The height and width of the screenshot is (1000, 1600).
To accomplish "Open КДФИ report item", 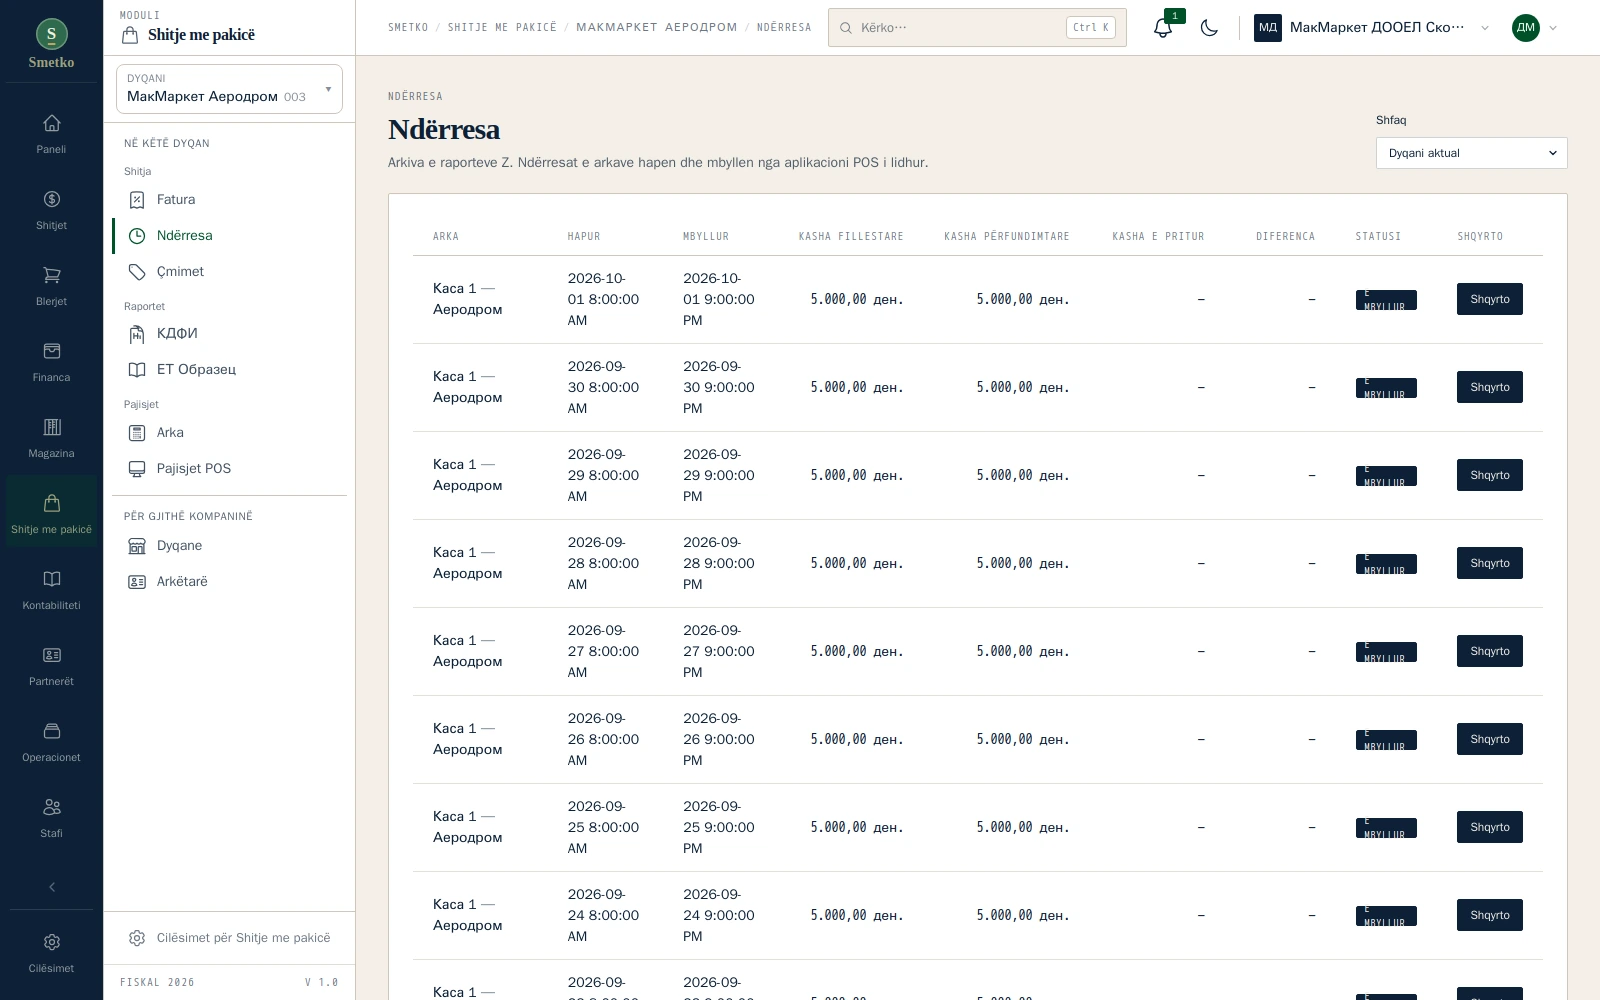I will pyautogui.click(x=229, y=334).
